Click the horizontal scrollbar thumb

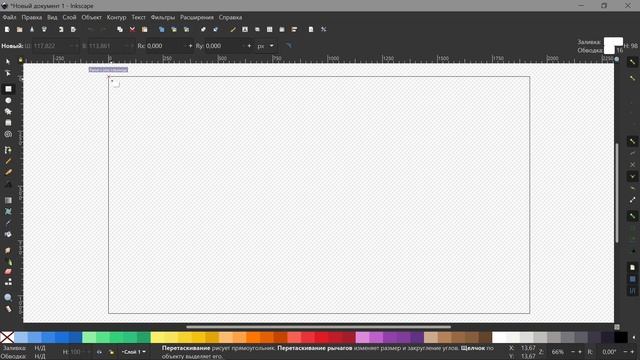[x=318, y=327]
